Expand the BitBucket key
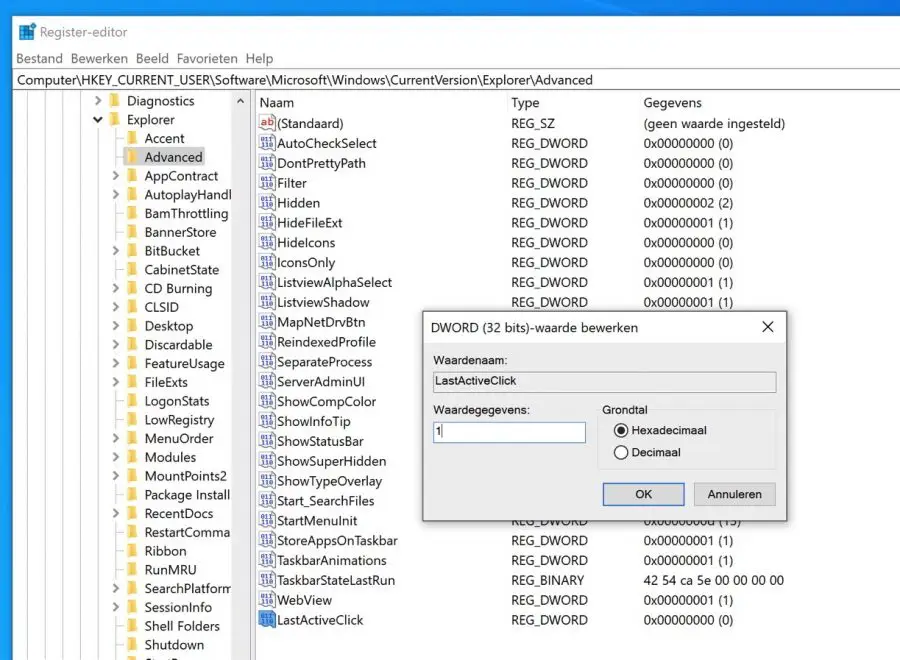The image size is (900, 660). (x=115, y=251)
